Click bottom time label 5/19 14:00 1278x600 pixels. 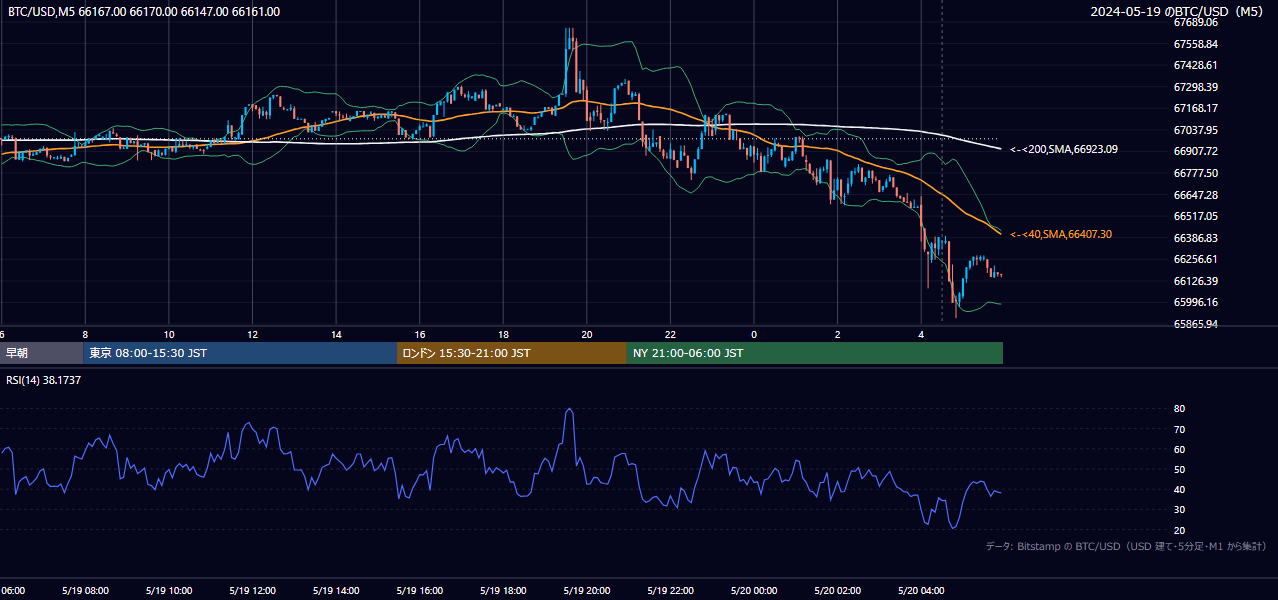336,590
